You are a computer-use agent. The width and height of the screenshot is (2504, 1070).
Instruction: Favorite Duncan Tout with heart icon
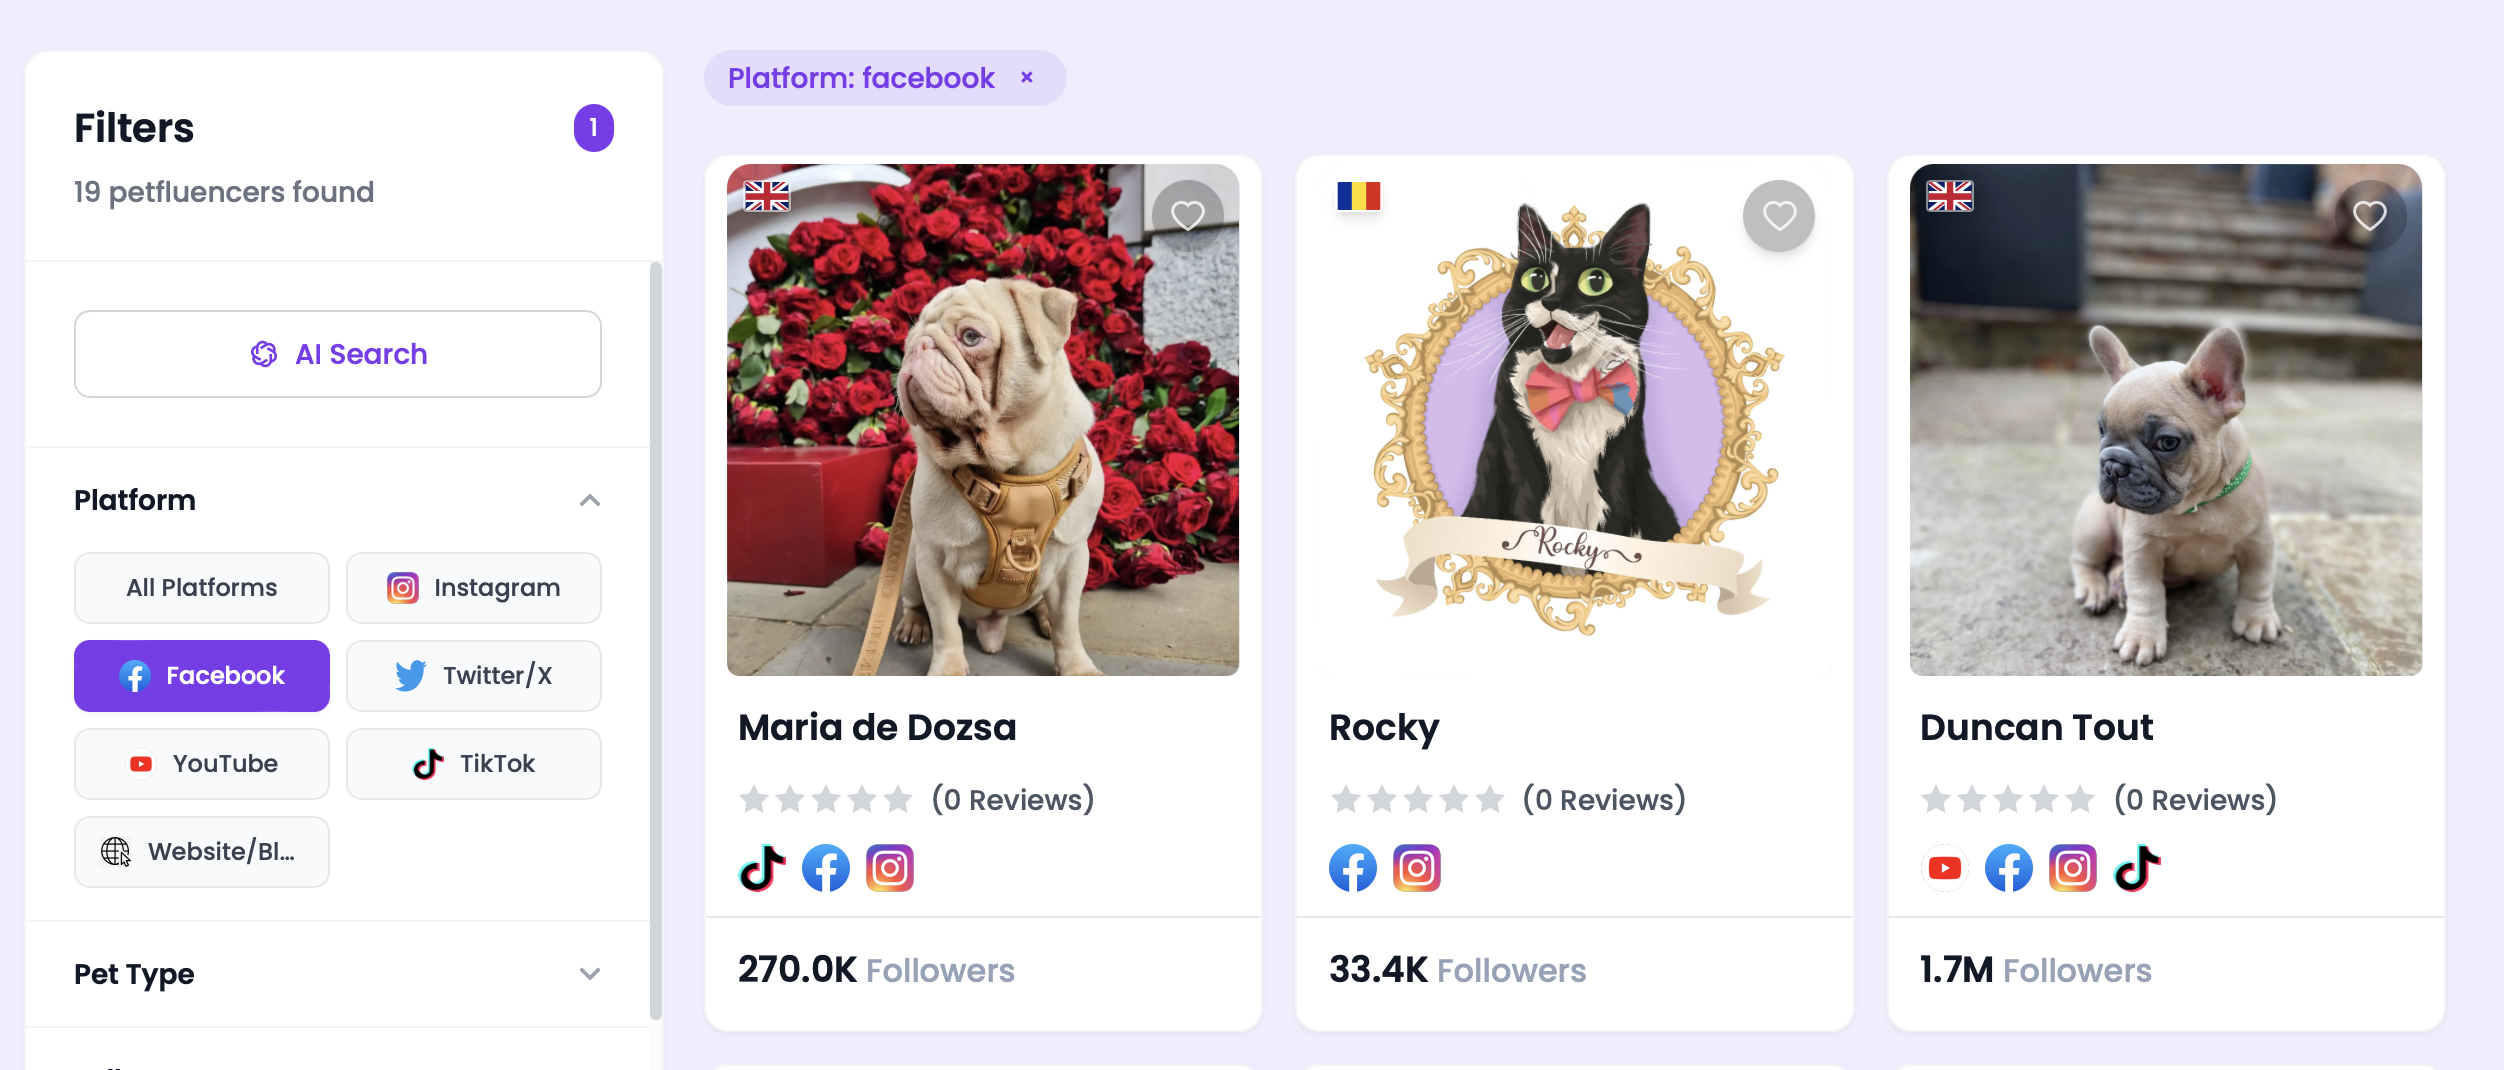[x=2370, y=215]
